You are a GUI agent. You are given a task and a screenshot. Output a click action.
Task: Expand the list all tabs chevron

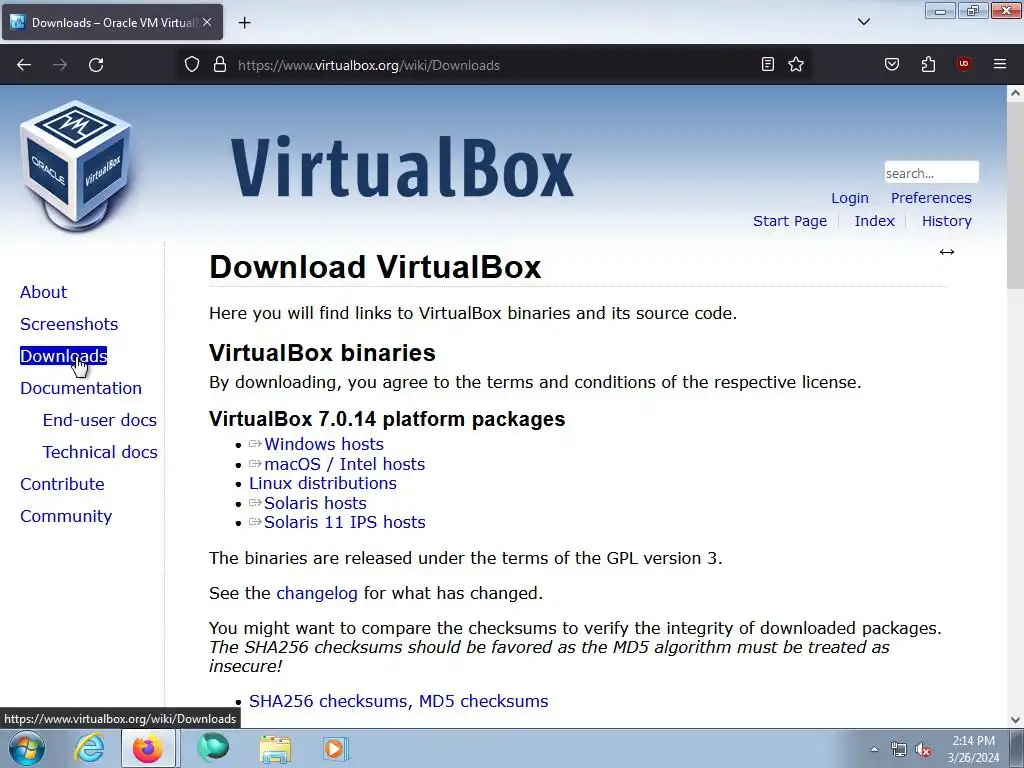863,22
